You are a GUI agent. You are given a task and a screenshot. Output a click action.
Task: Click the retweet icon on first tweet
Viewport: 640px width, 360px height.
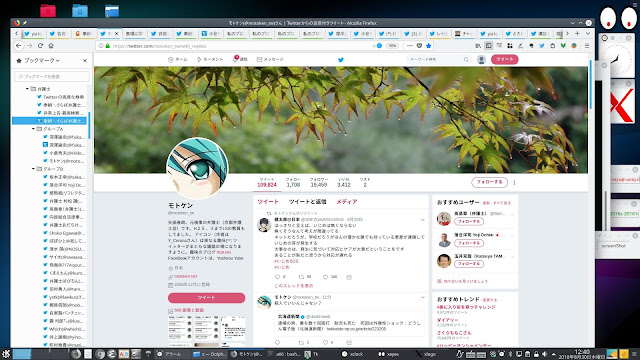click(301, 277)
